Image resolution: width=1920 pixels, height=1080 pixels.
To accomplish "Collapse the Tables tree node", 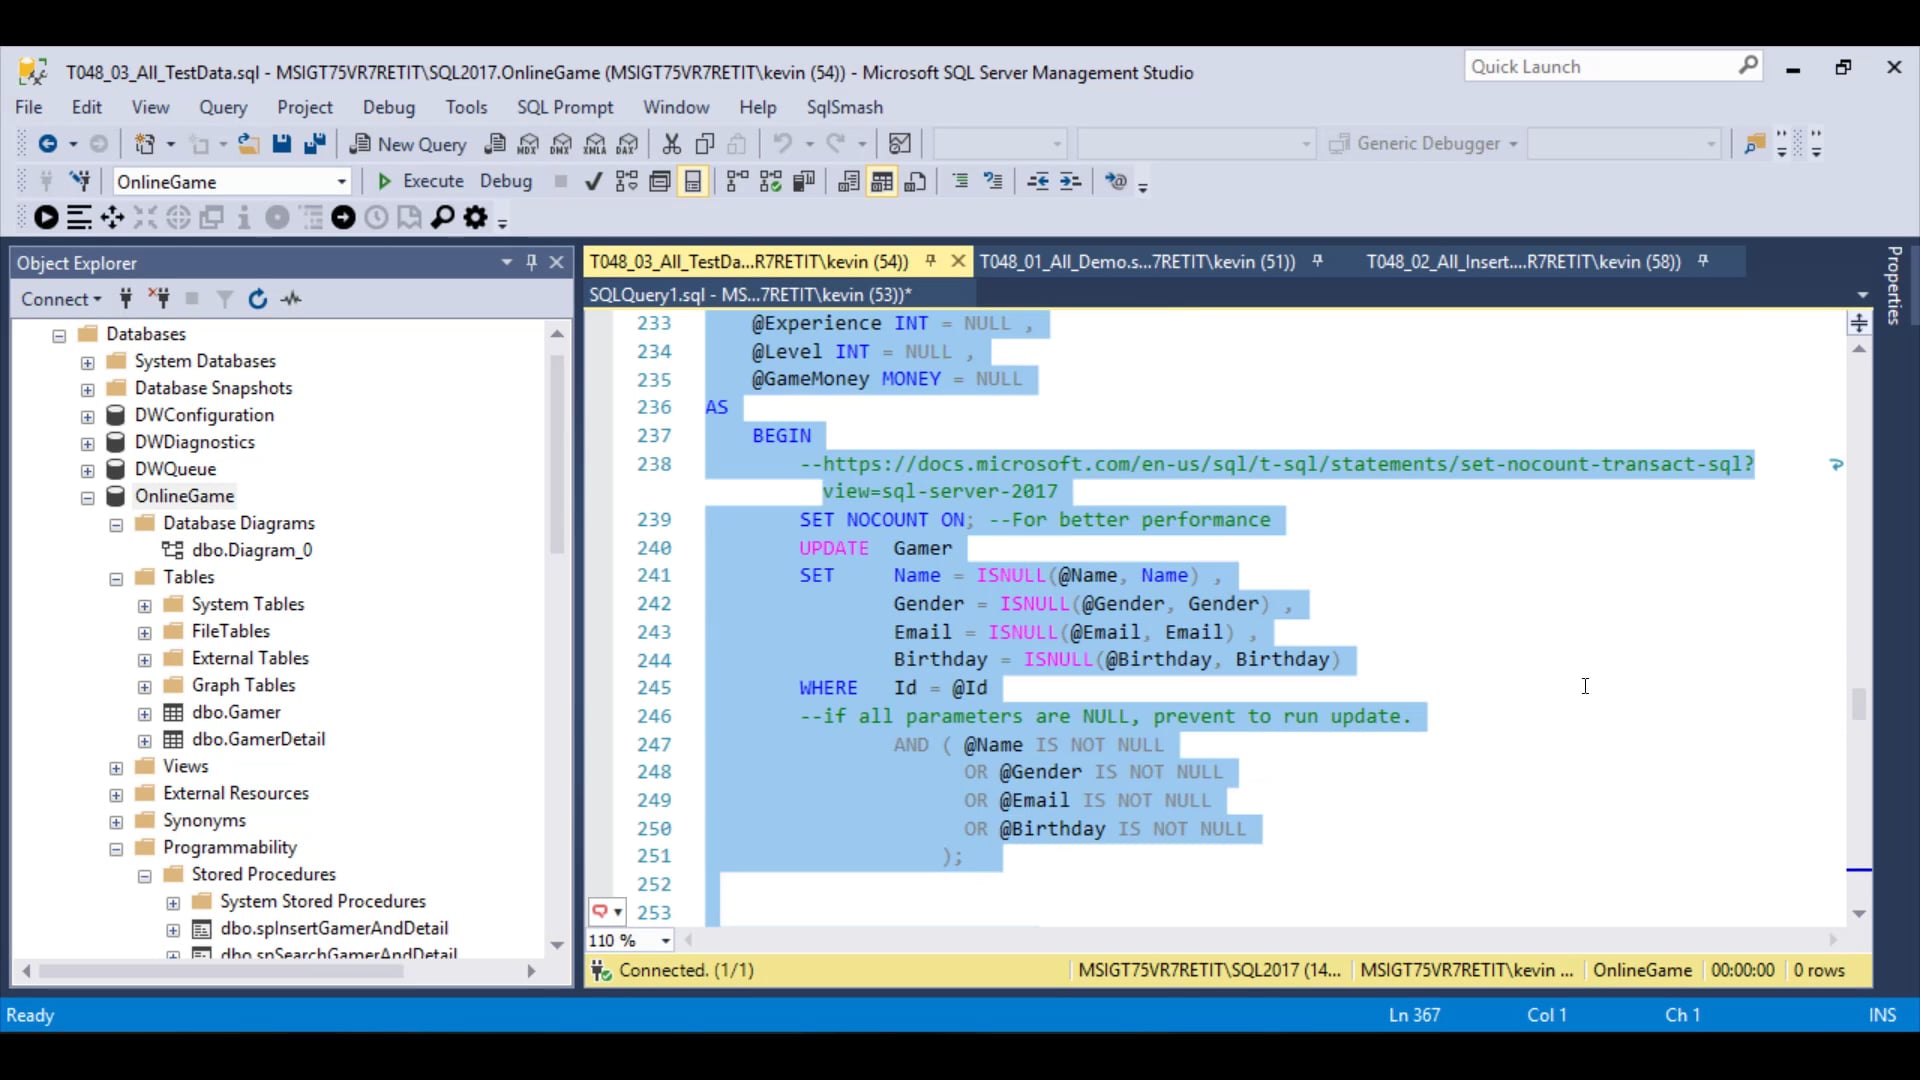I will (x=115, y=578).
